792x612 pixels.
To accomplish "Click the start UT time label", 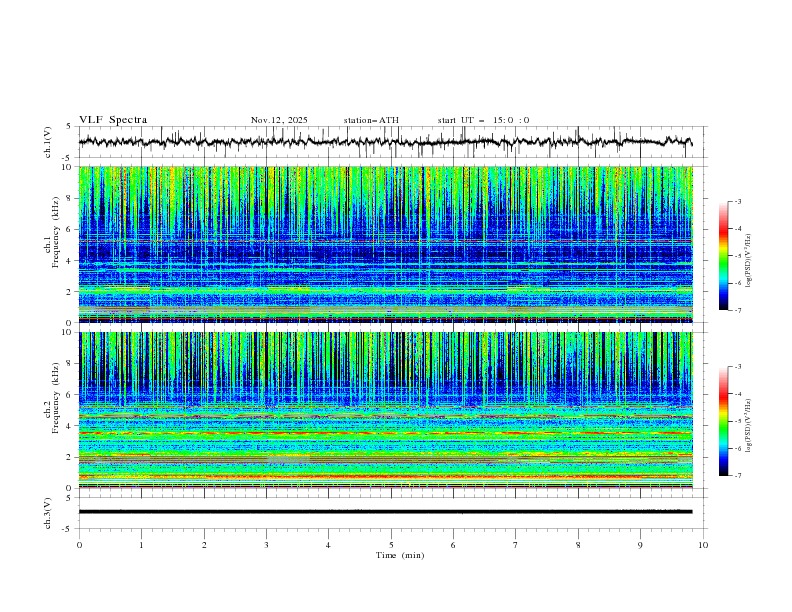I will (x=483, y=120).
